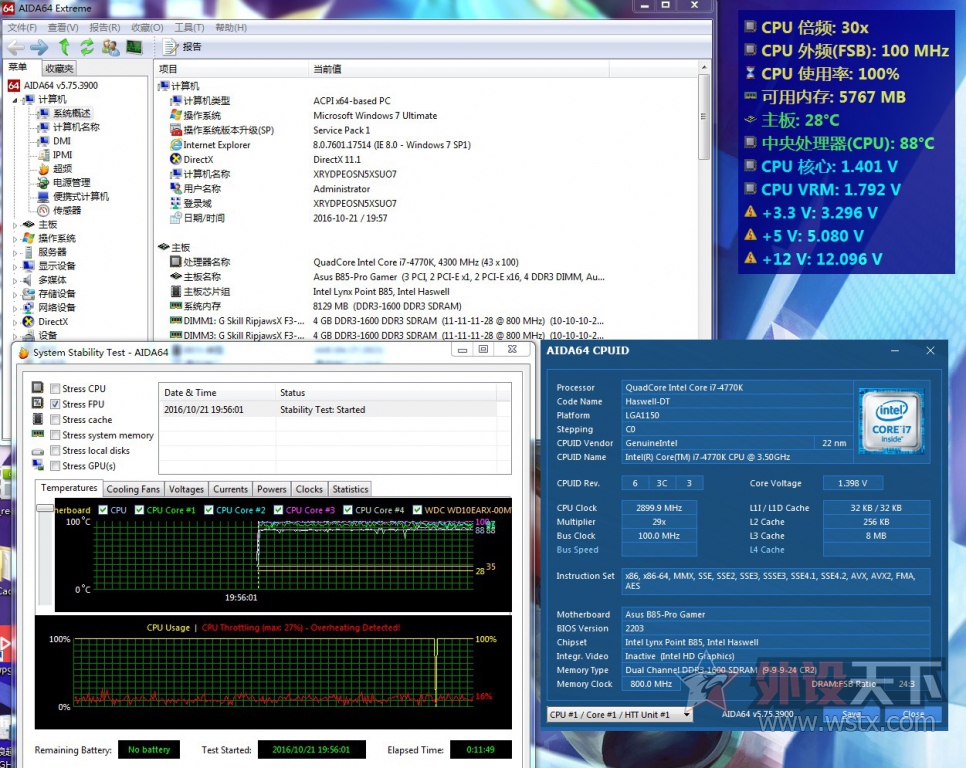Click the green Up arrow toolbar icon

point(64,47)
